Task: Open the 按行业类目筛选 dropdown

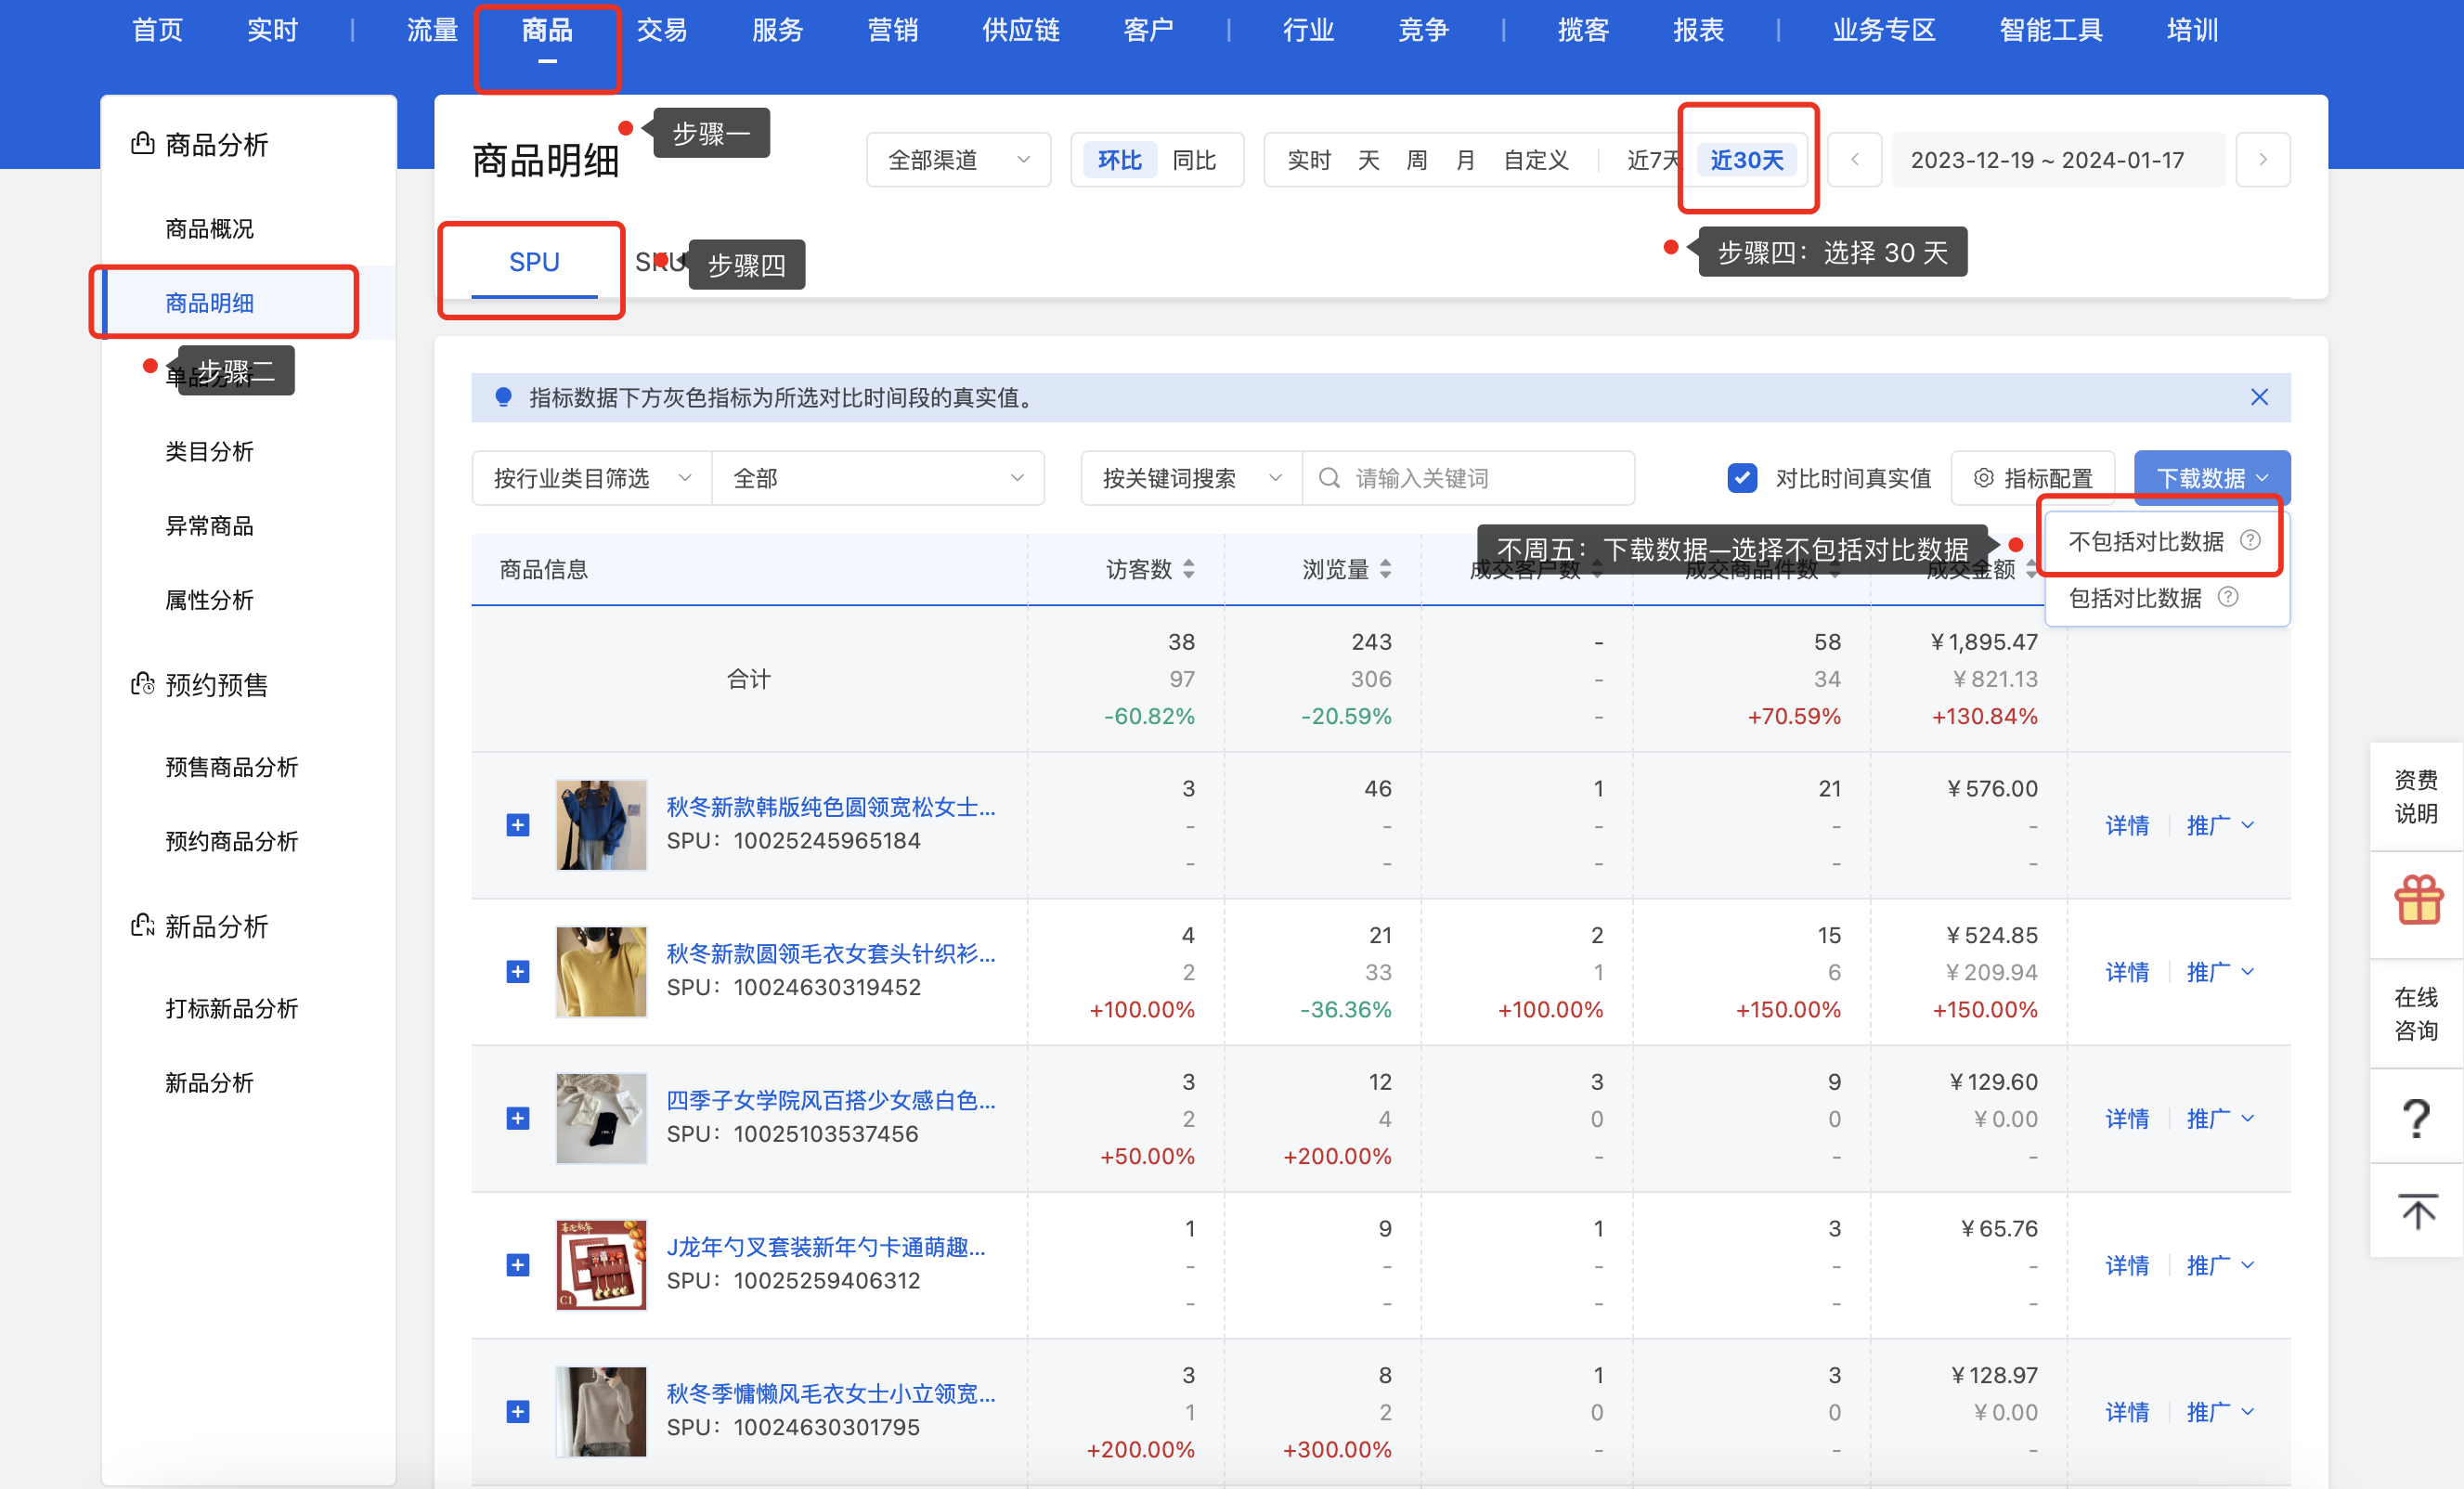Action: pos(591,478)
